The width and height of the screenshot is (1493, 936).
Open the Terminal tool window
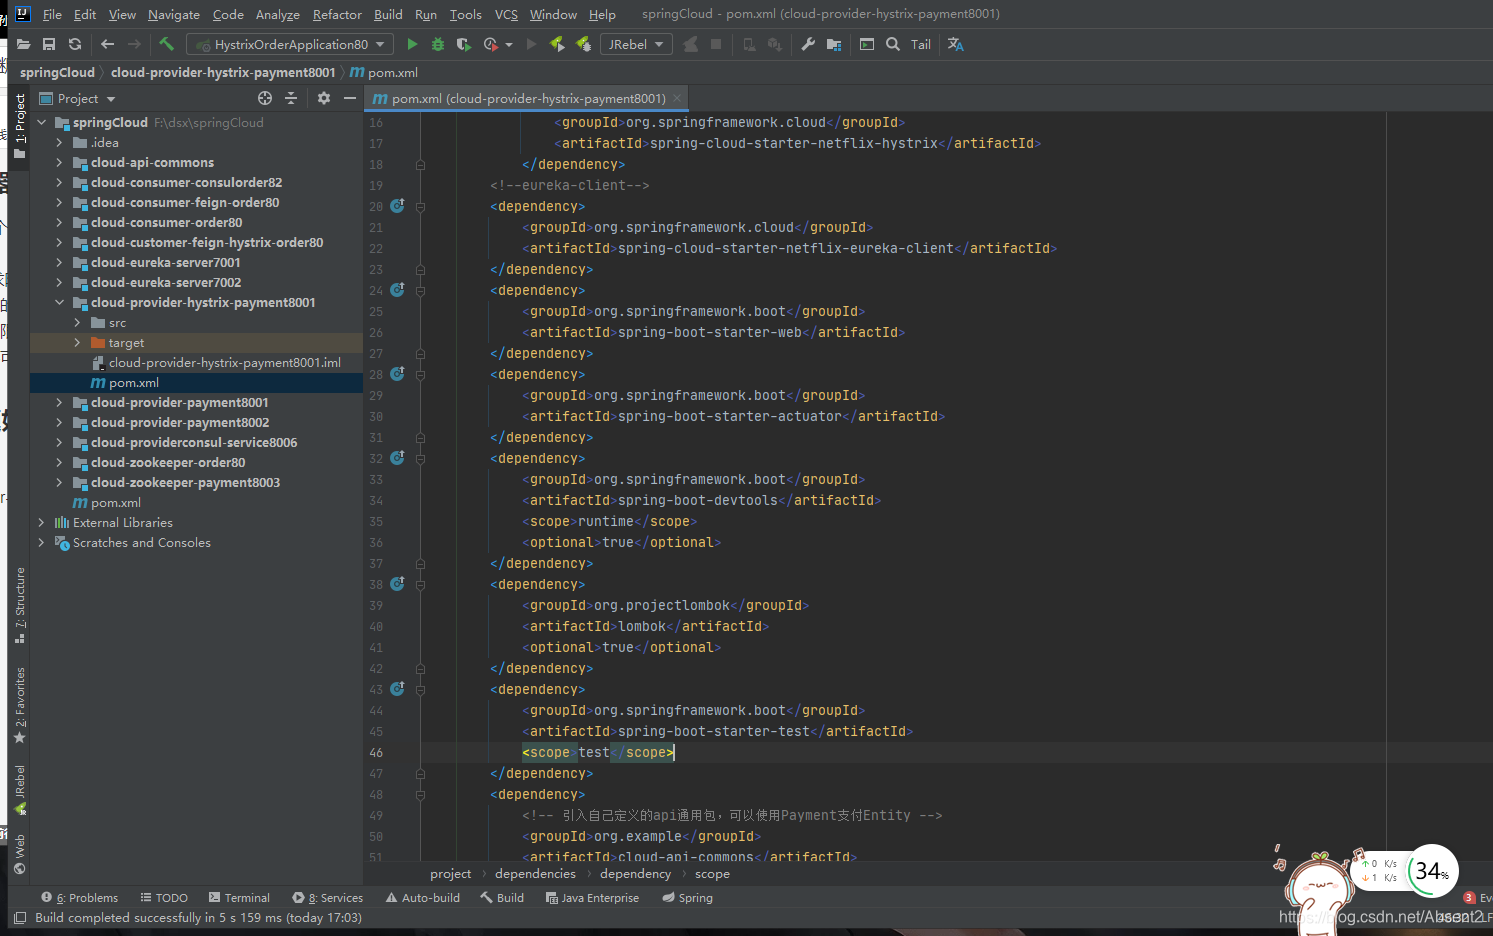239,898
